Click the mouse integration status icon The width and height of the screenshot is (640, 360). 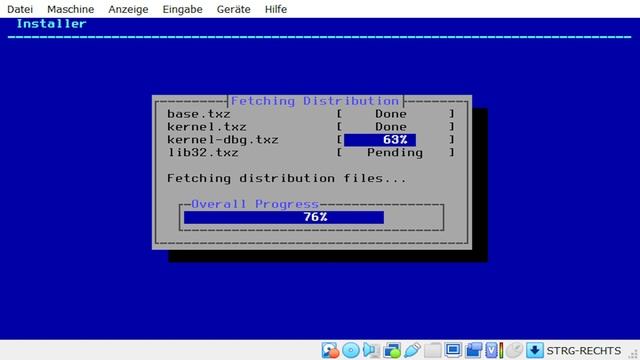(x=514, y=350)
